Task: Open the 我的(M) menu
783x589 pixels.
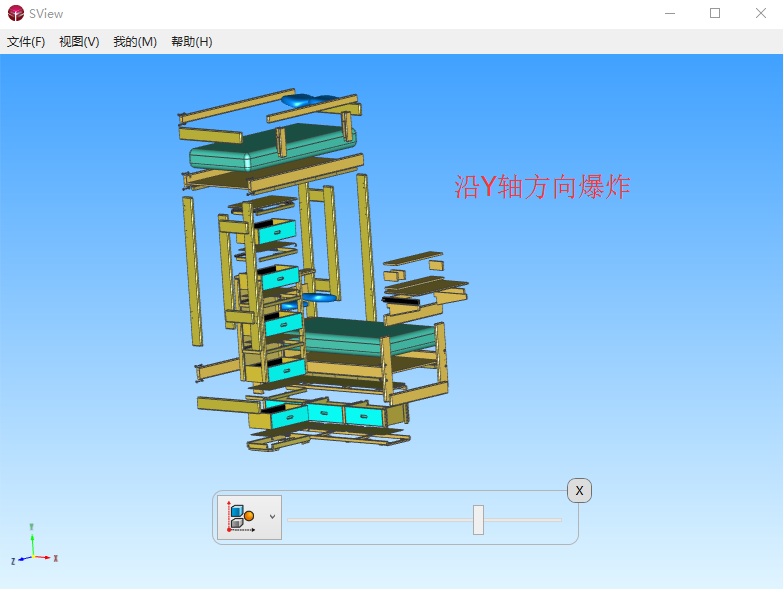Action: click(135, 41)
